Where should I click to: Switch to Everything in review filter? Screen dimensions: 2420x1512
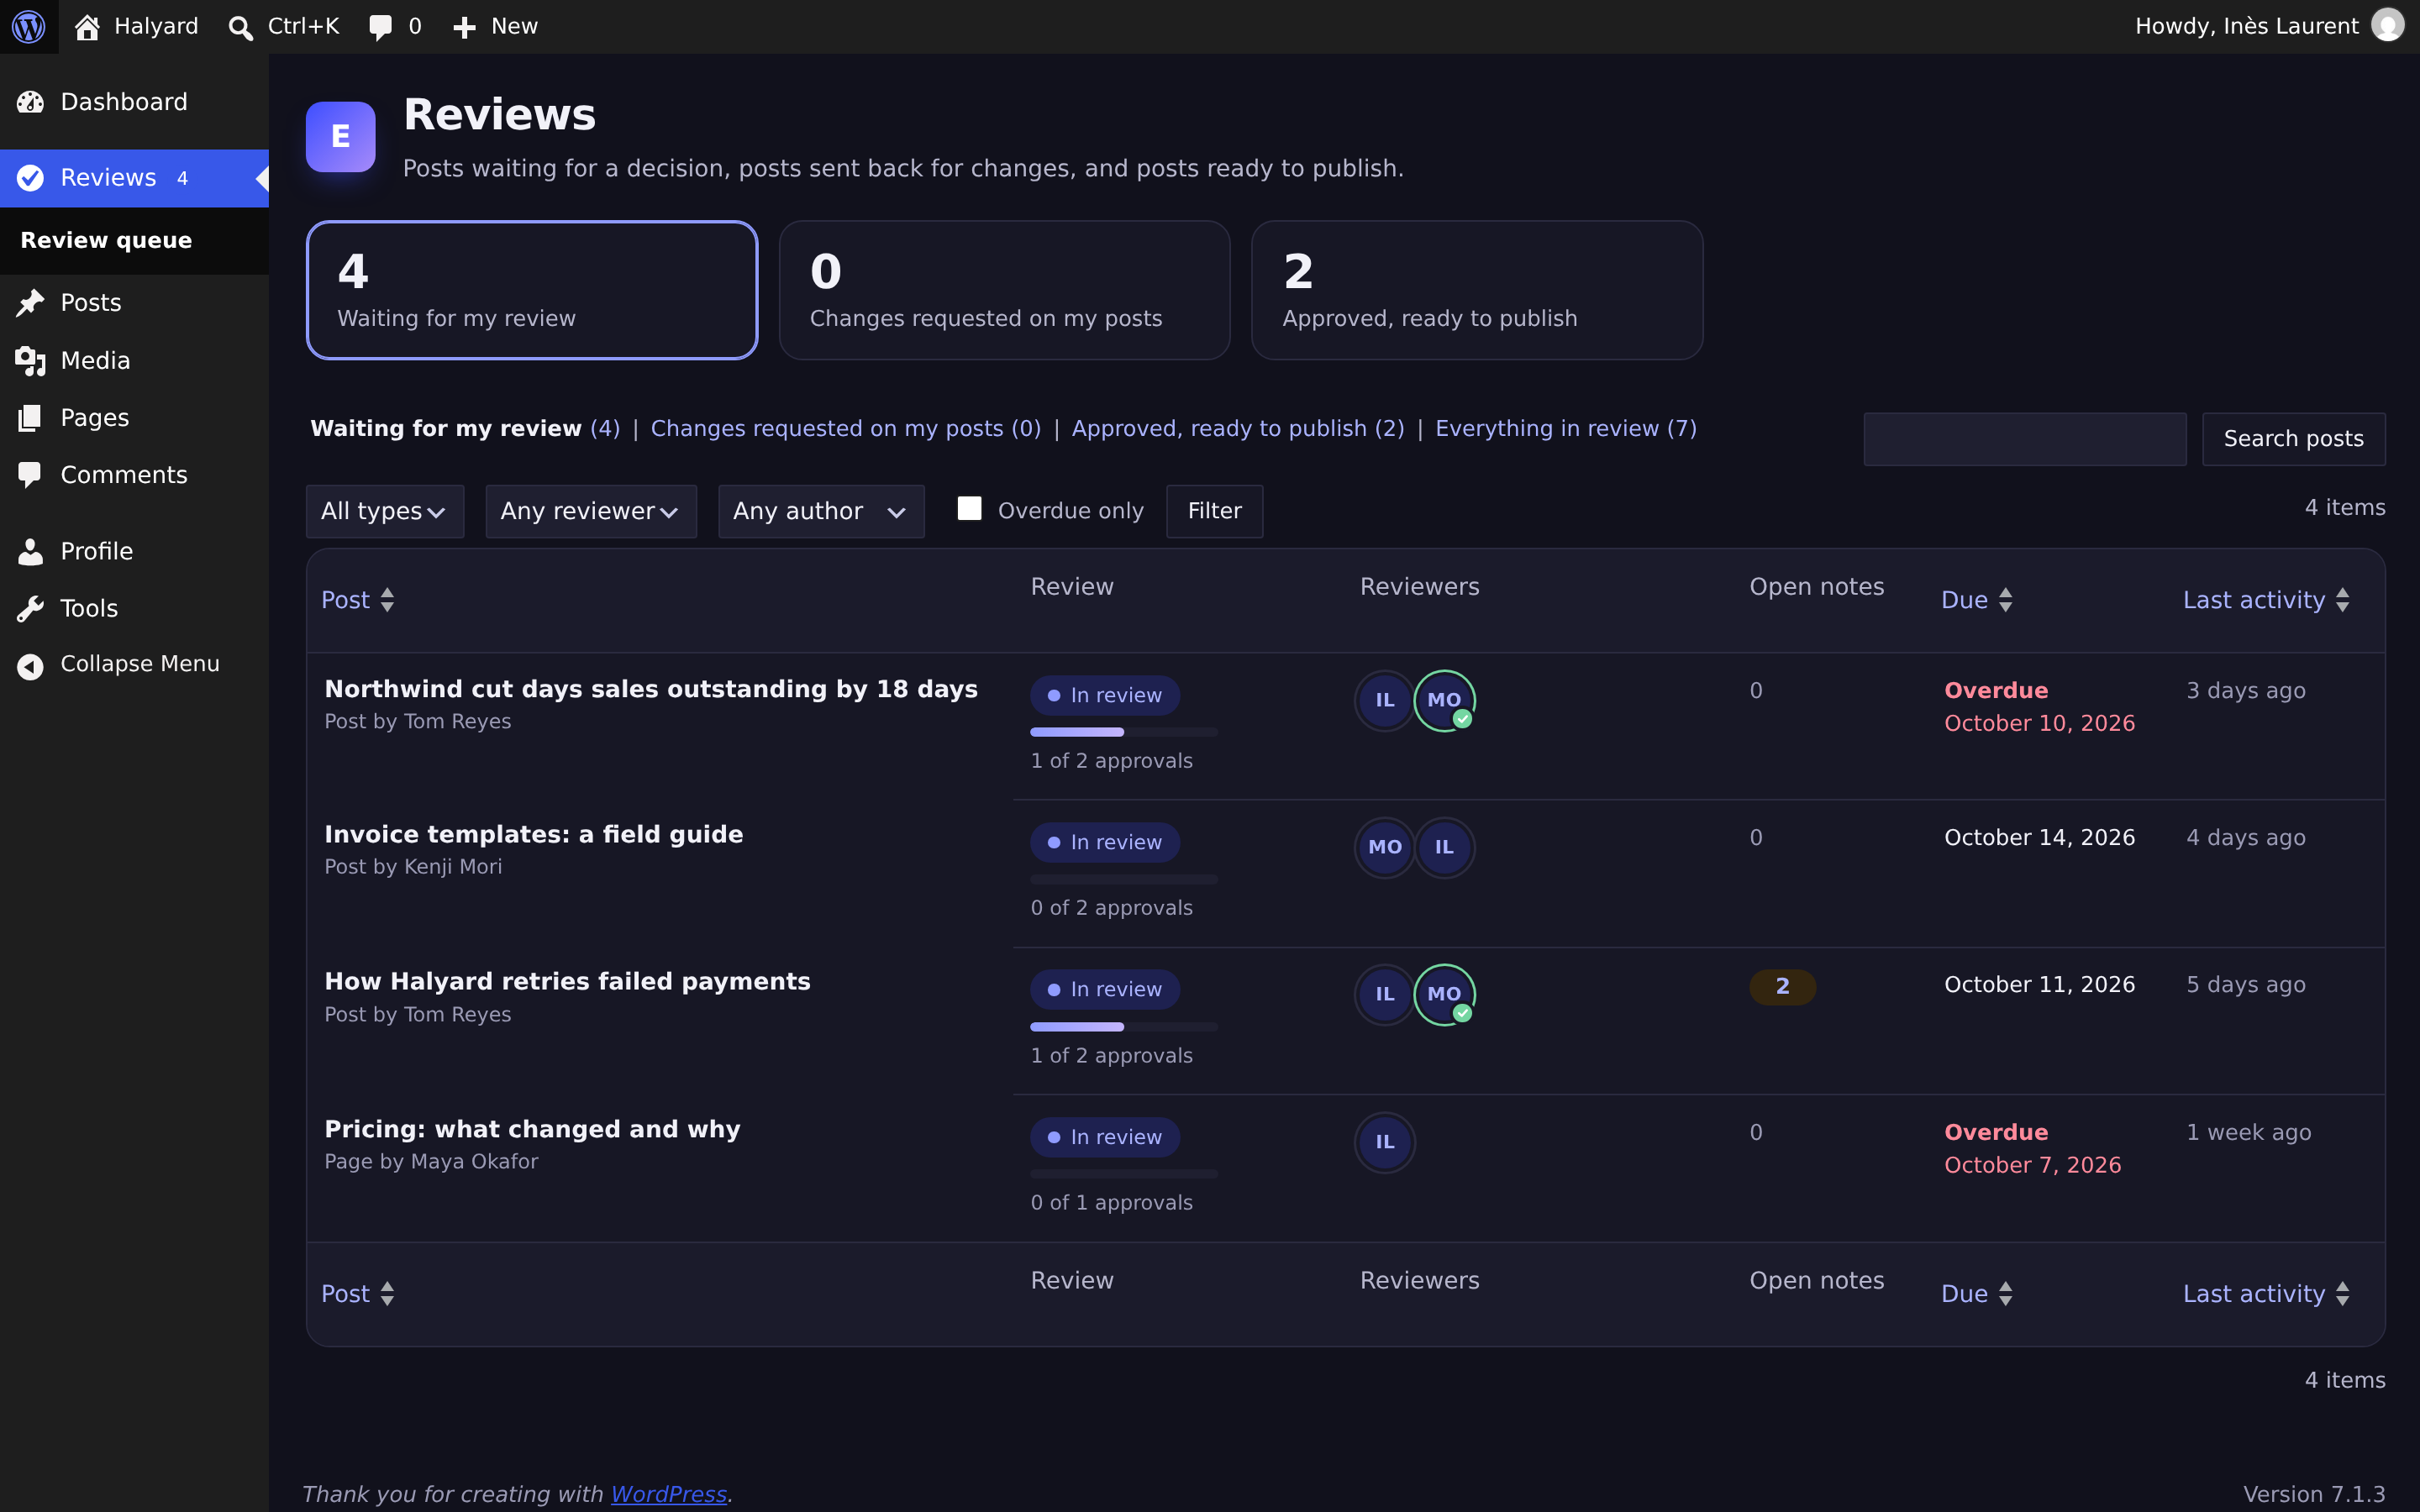[x=1566, y=428]
